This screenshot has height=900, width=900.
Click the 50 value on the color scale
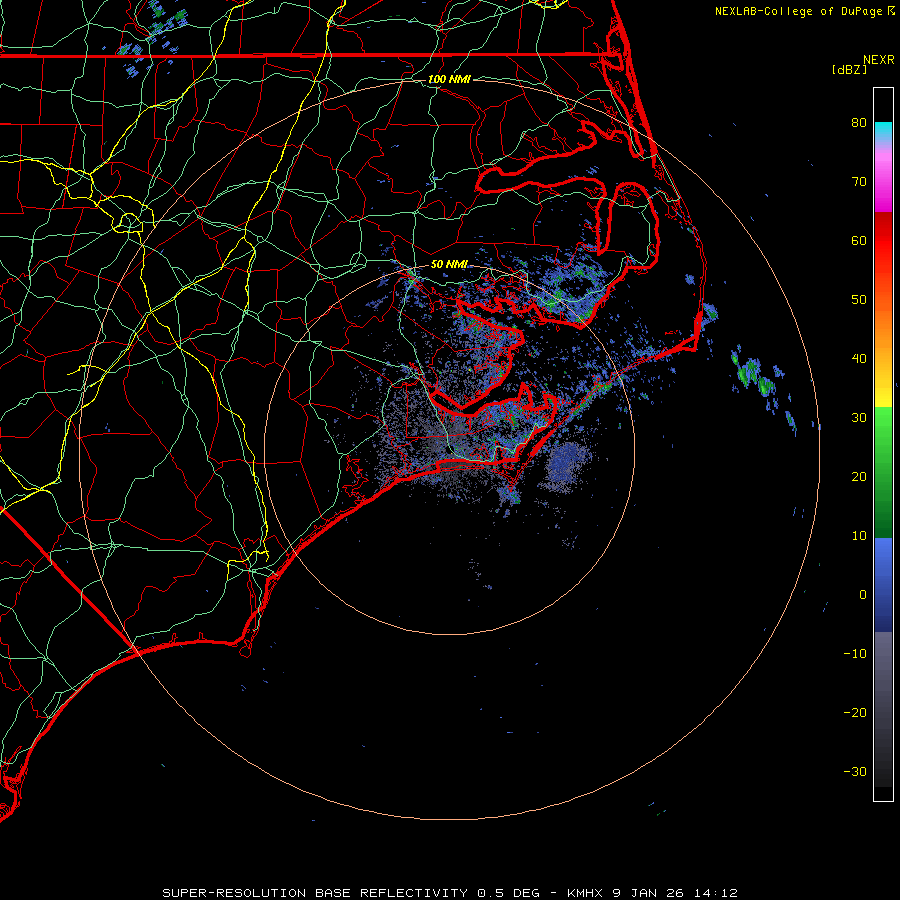[x=859, y=300]
